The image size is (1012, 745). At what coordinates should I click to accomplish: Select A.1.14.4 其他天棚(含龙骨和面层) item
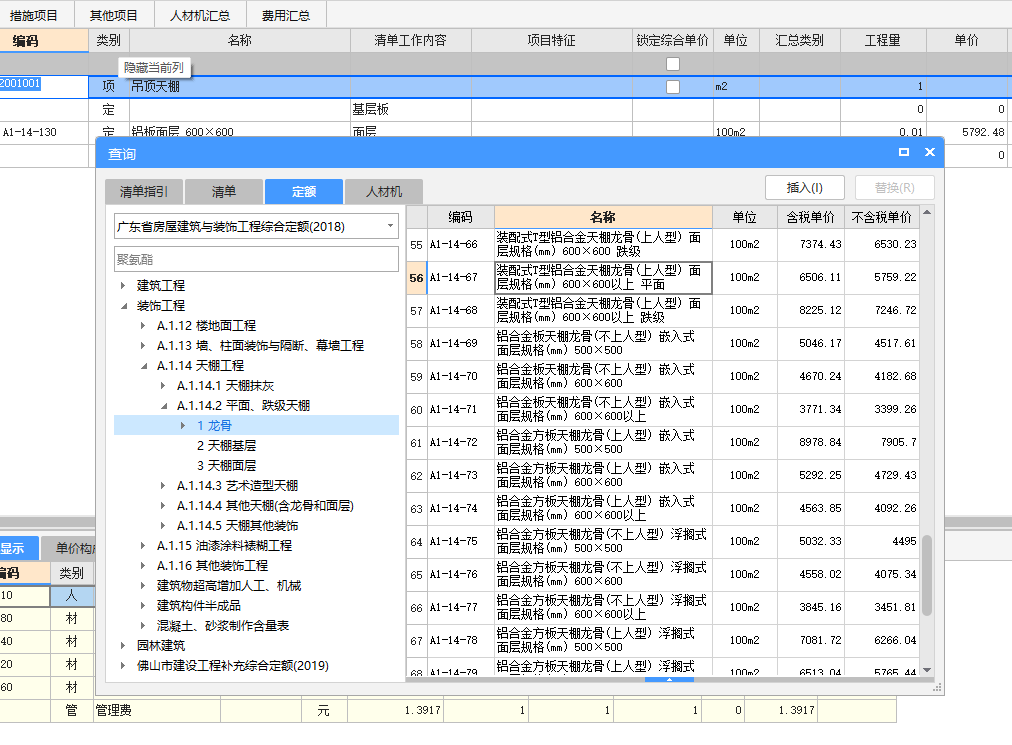(265, 505)
